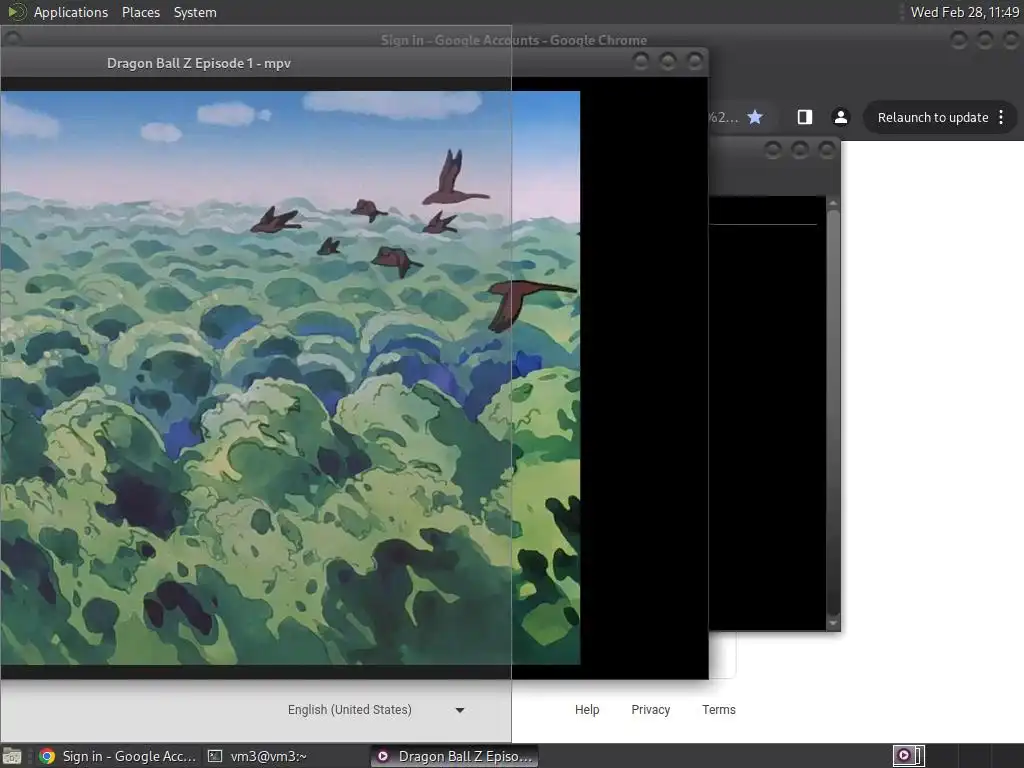The height and width of the screenshot is (768, 1024).
Task: Open the Terms link on the sign-in page
Action: pos(718,710)
